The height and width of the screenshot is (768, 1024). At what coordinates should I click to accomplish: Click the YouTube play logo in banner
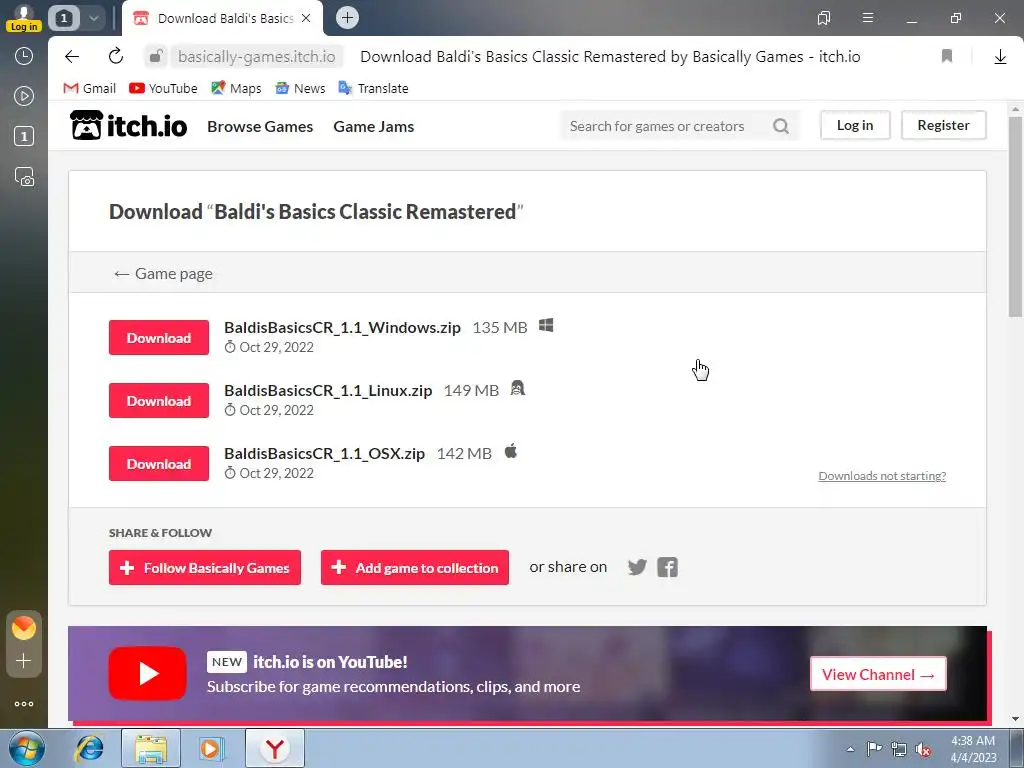pyautogui.click(x=148, y=673)
